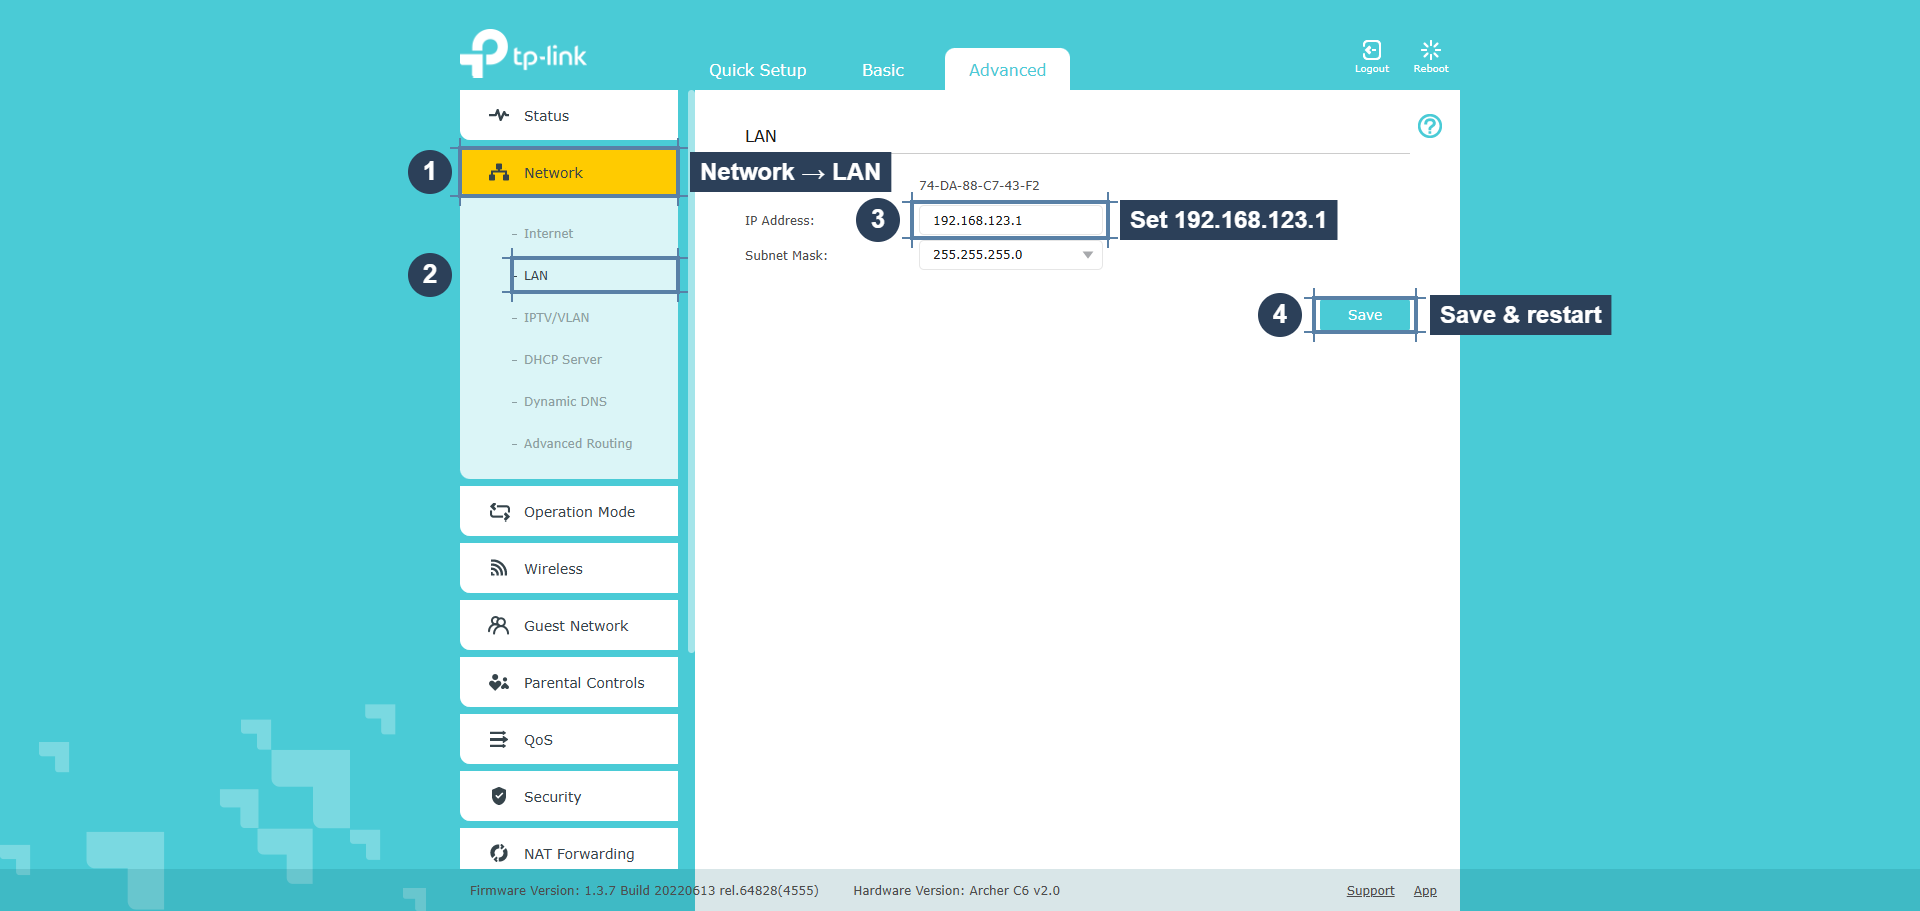
Task: Expand the Security section label
Action: click(x=552, y=797)
